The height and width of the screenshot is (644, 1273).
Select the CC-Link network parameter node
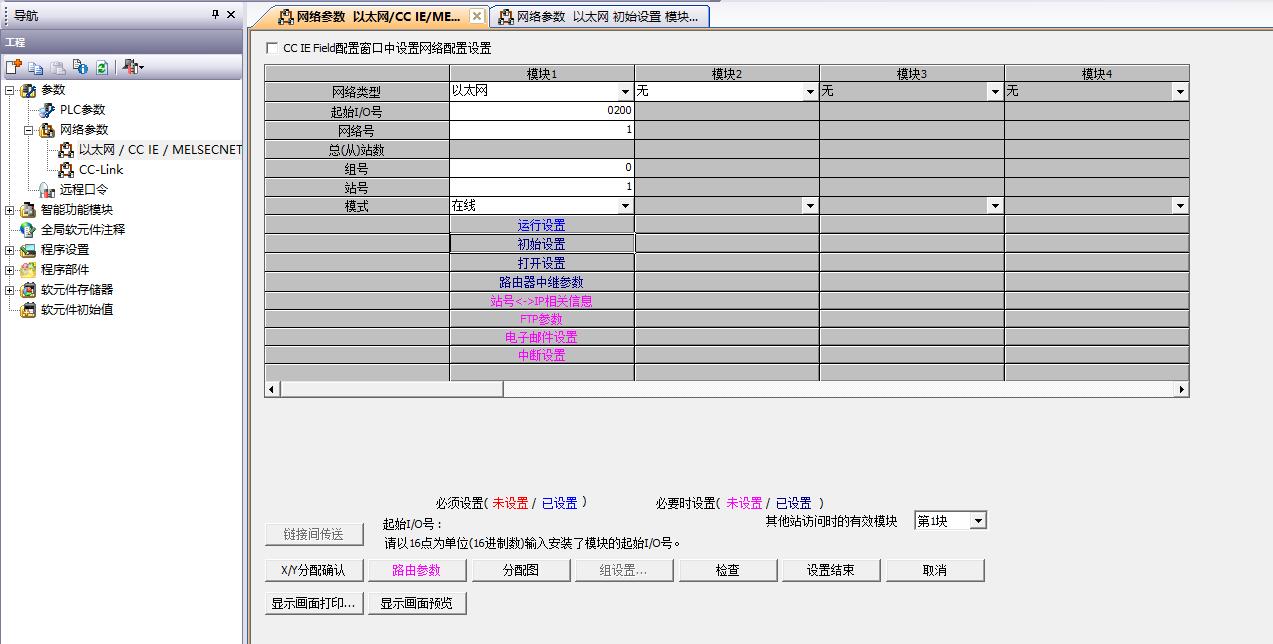[x=100, y=170]
